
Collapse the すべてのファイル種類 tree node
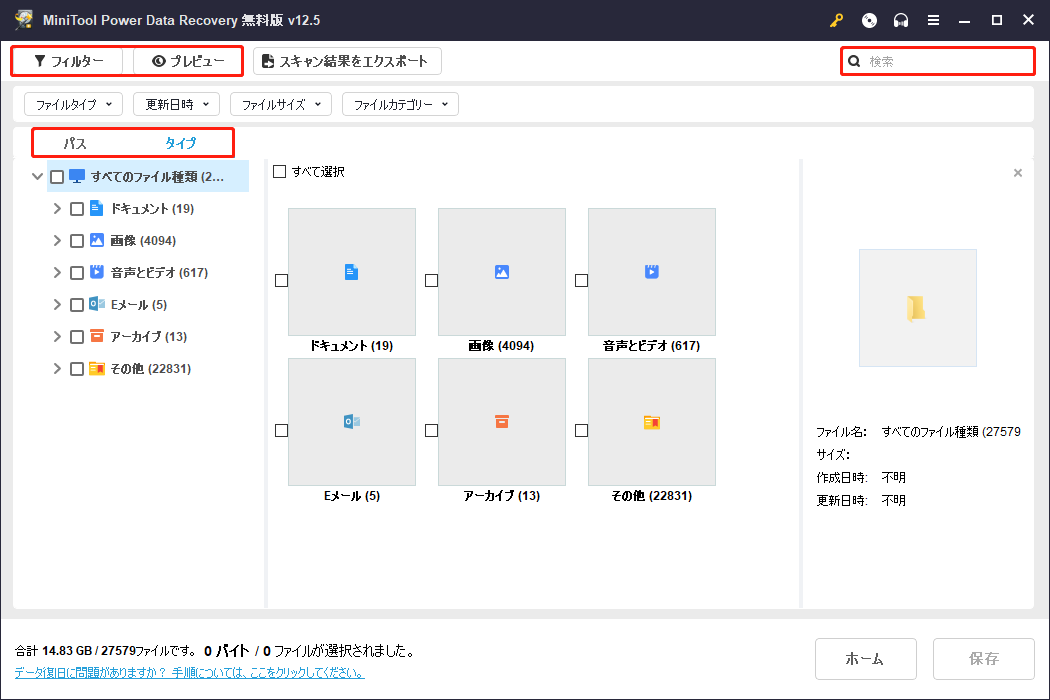click(x=38, y=177)
